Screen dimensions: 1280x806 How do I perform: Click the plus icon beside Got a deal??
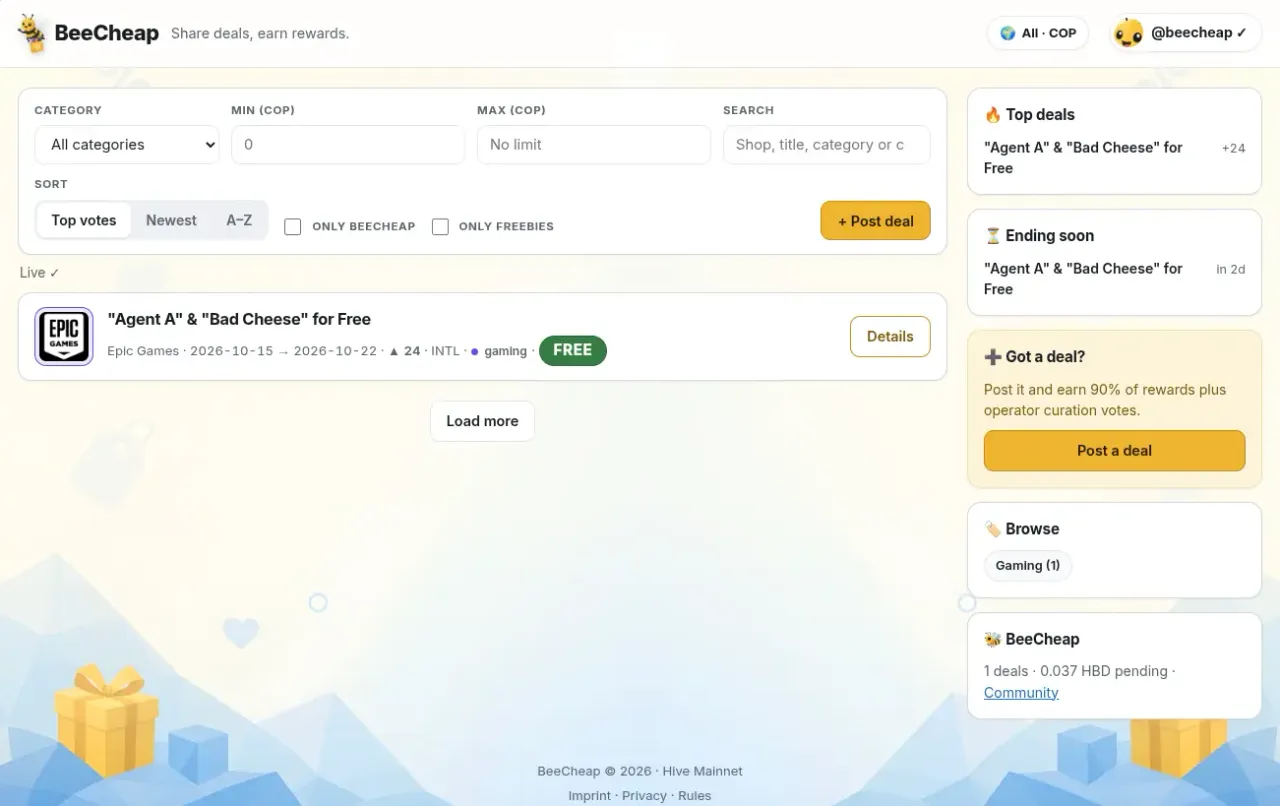click(993, 357)
